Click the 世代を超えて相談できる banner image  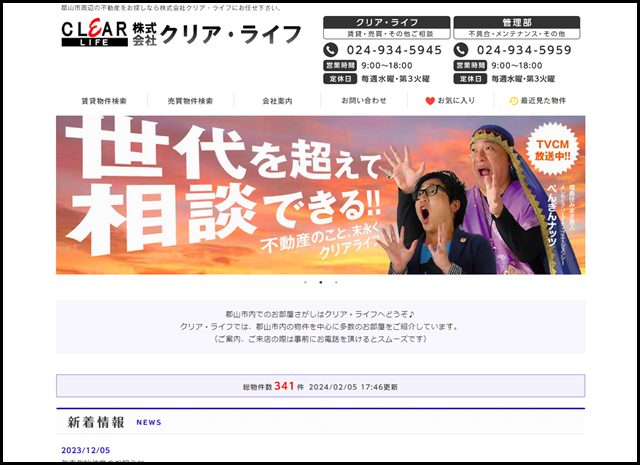click(320, 195)
